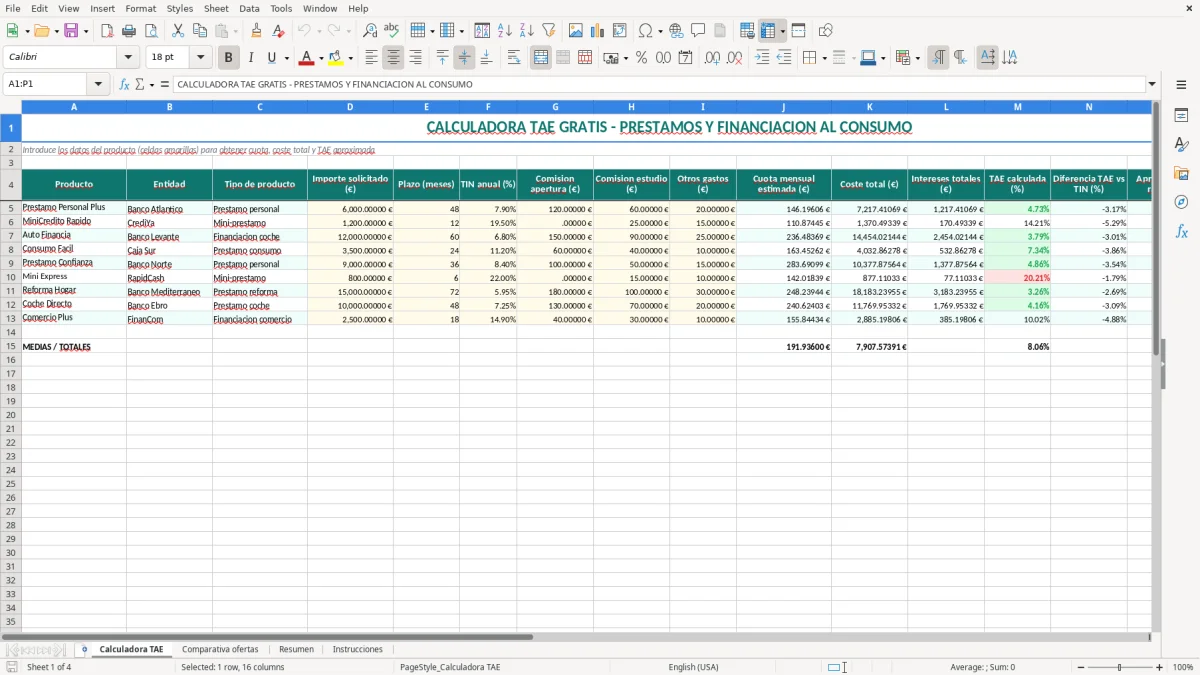This screenshot has width=1200, height=675.
Task: Toggle Align Left
Action: 372,58
